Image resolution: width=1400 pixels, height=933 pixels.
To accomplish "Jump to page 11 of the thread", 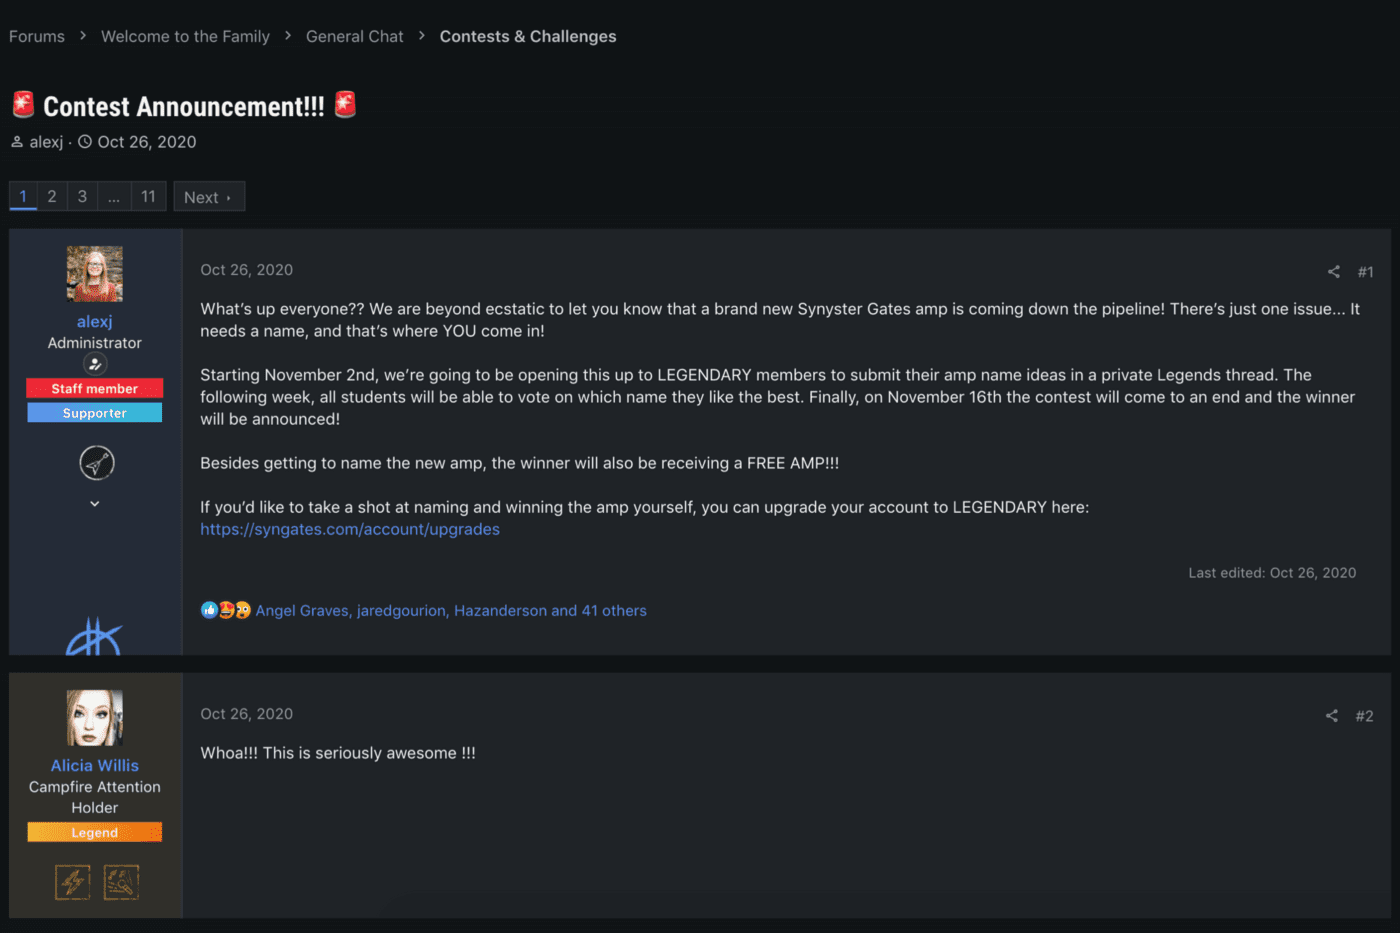I will [x=148, y=197].
